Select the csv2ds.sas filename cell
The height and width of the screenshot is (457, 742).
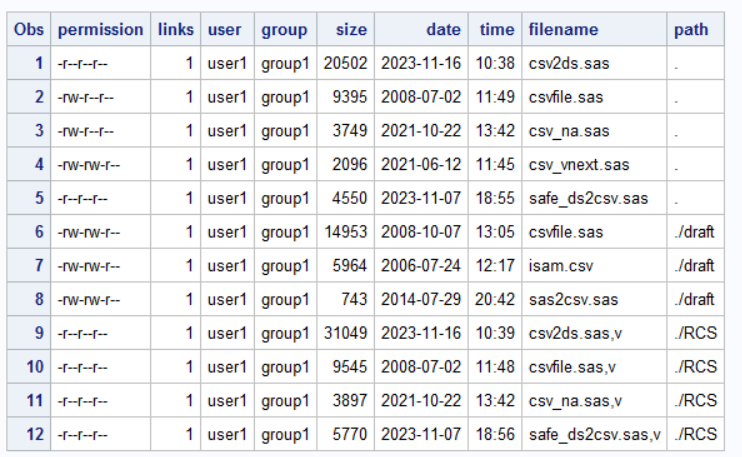click(570, 64)
